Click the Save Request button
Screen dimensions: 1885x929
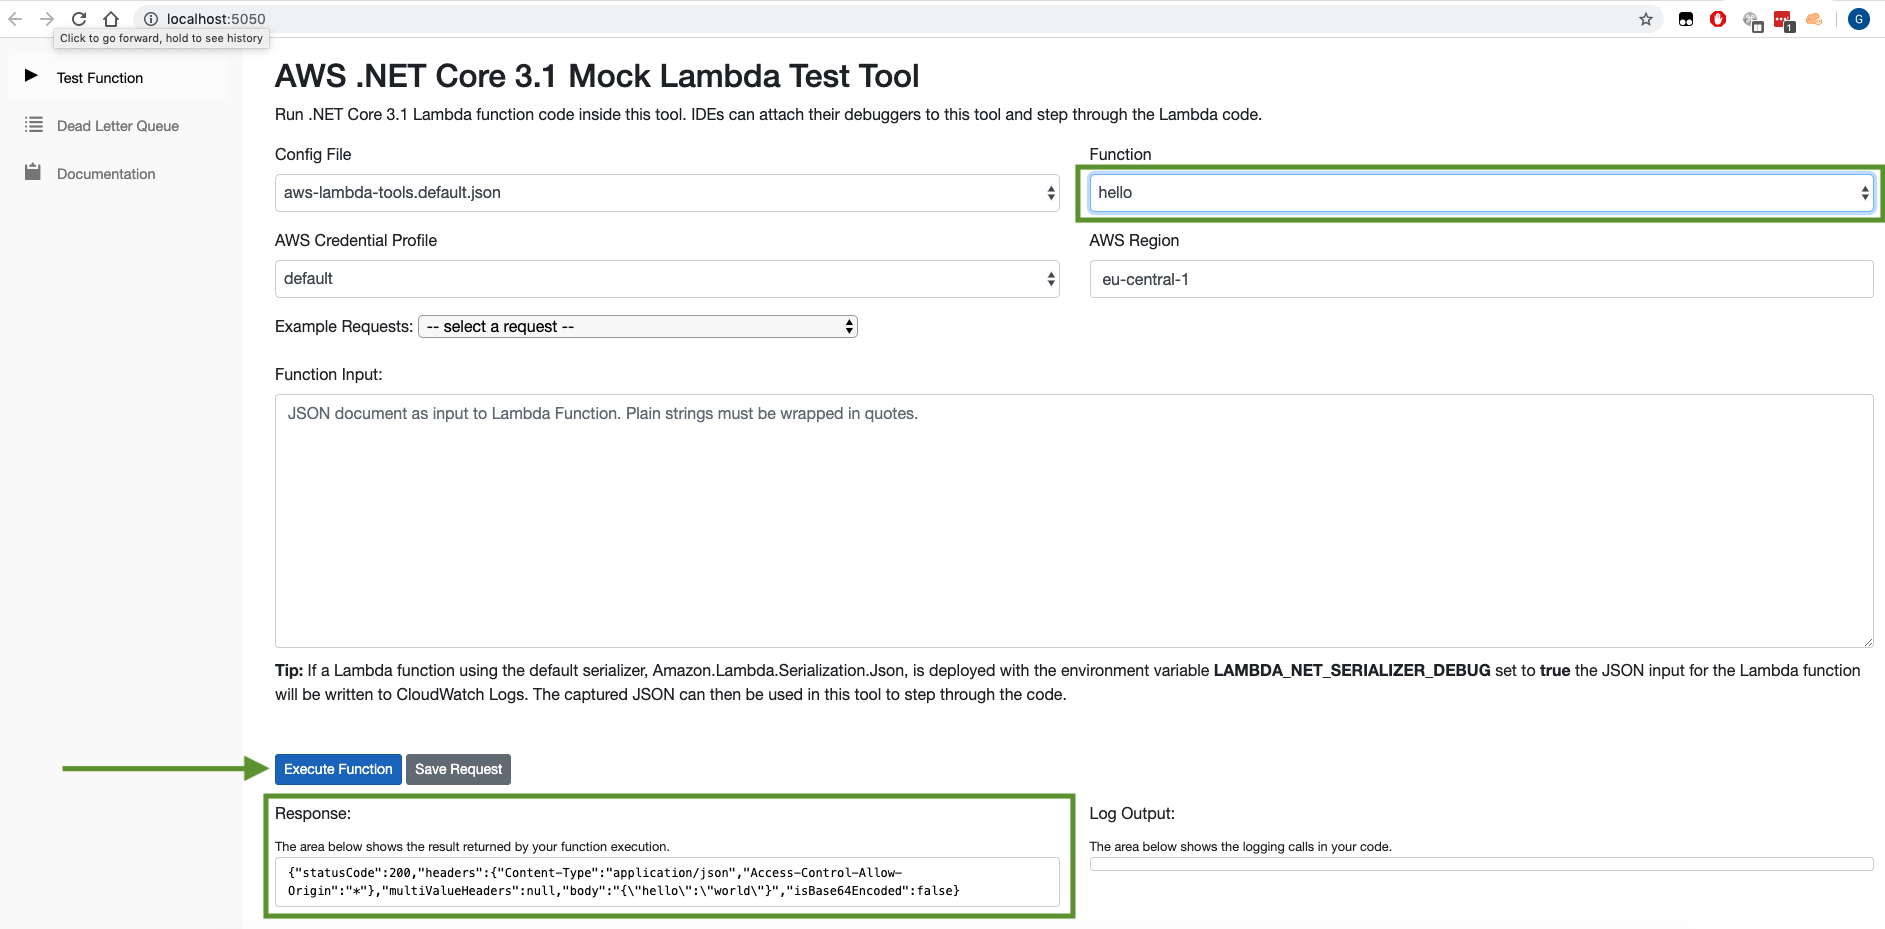coord(458,769)
